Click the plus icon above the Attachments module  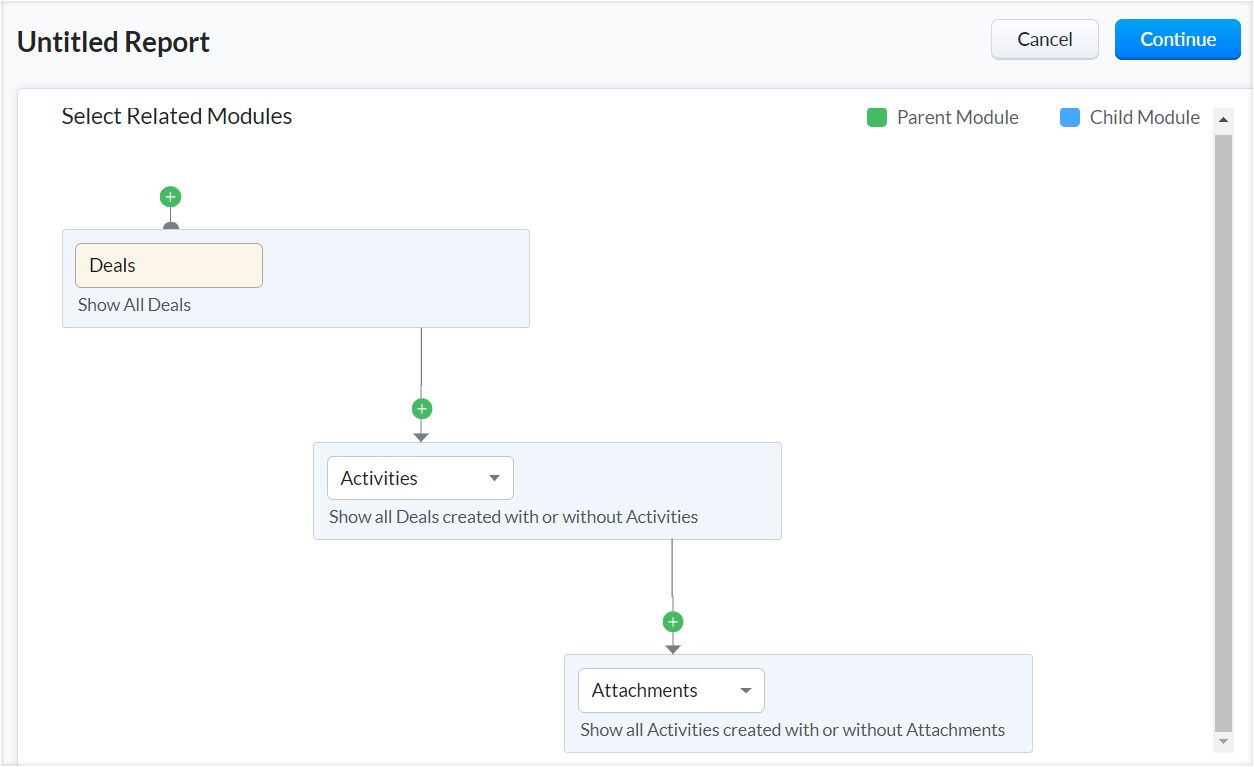pos(672,622)
